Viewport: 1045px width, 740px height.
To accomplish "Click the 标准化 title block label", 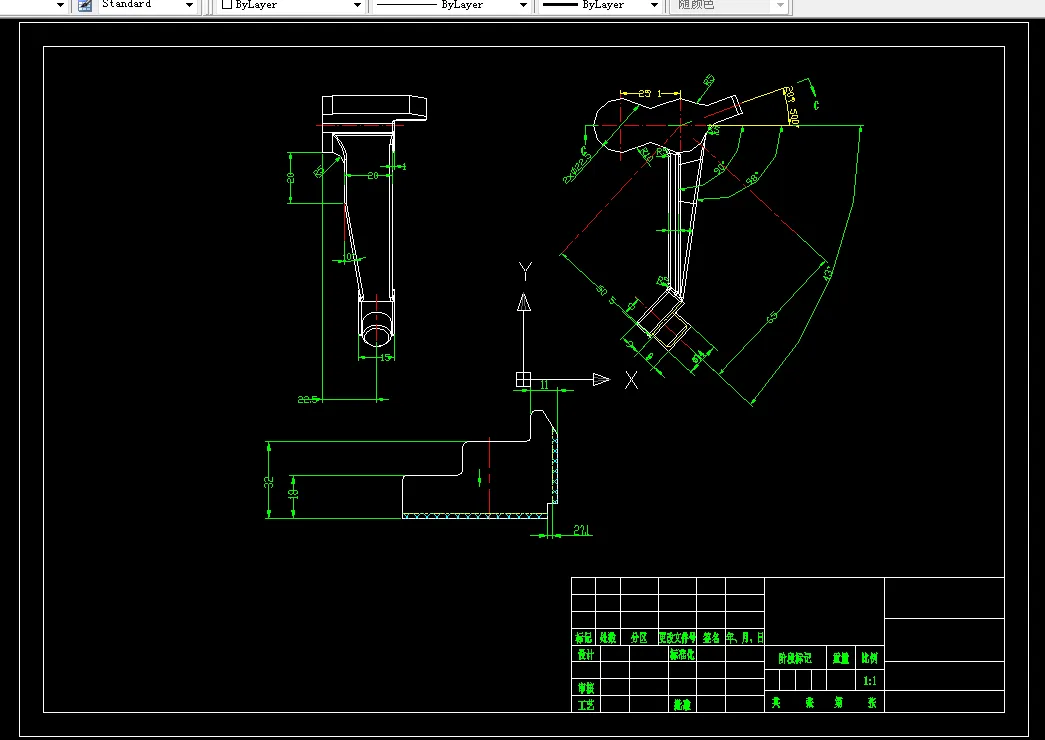I will [682, 655].
